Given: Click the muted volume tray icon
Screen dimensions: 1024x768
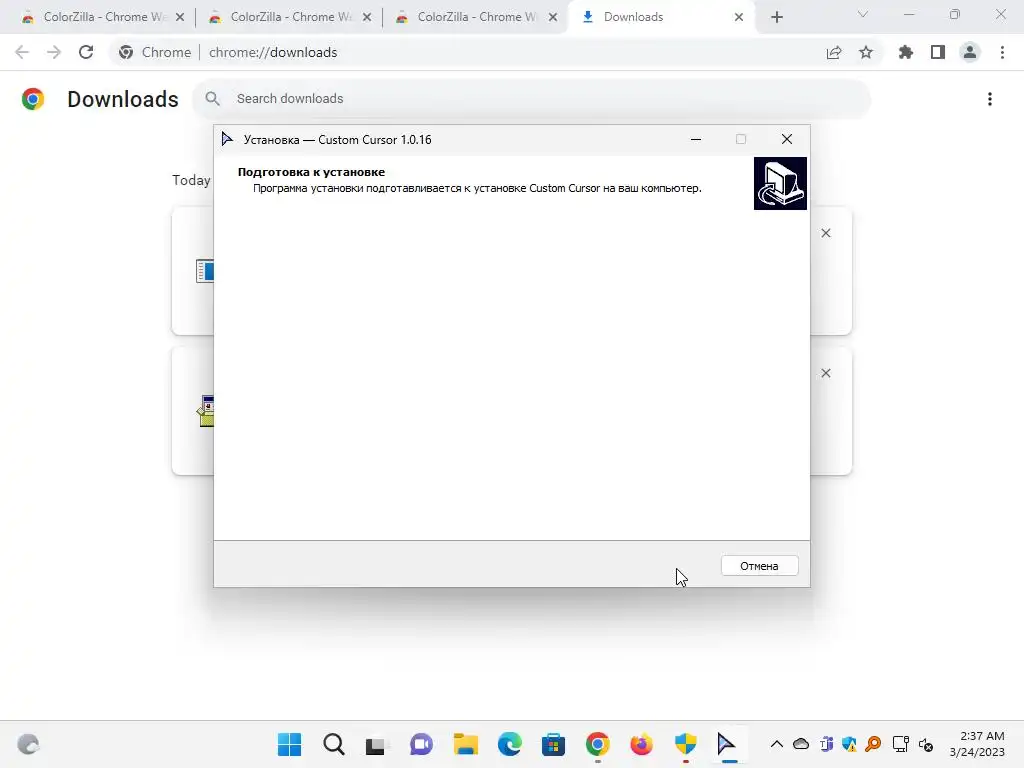Looking at the screenshot, I should click(x=925, y=744).
